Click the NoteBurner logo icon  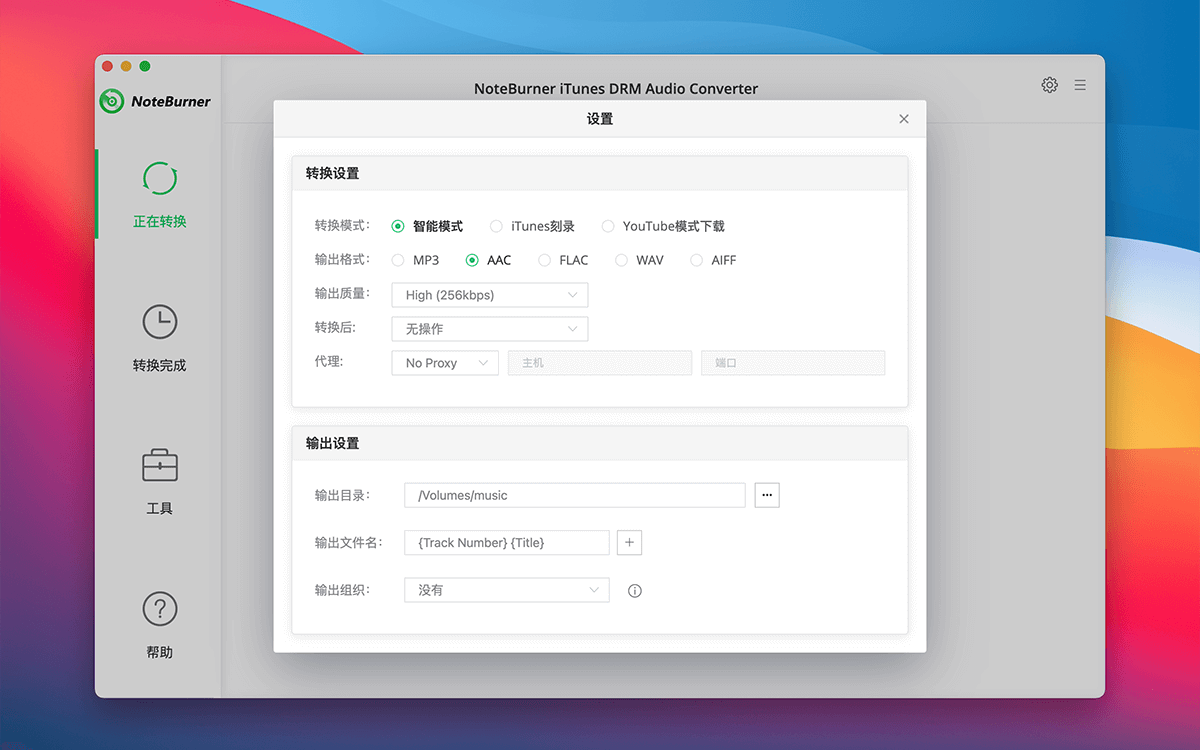(x=111, y=101)
